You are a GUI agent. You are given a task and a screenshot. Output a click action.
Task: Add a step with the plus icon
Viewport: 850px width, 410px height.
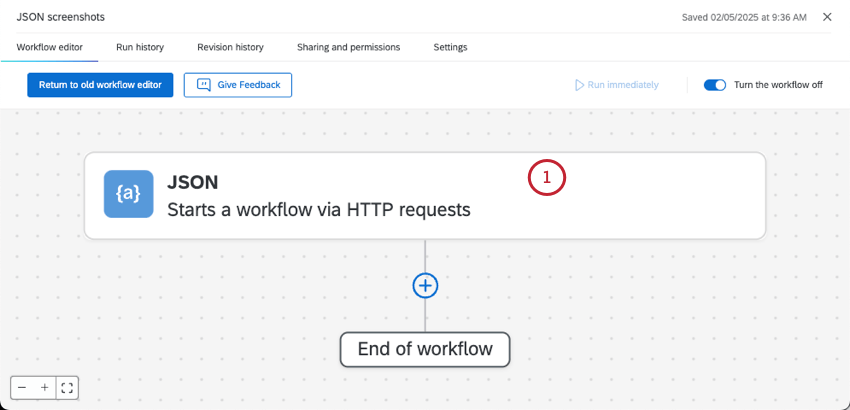425,285
